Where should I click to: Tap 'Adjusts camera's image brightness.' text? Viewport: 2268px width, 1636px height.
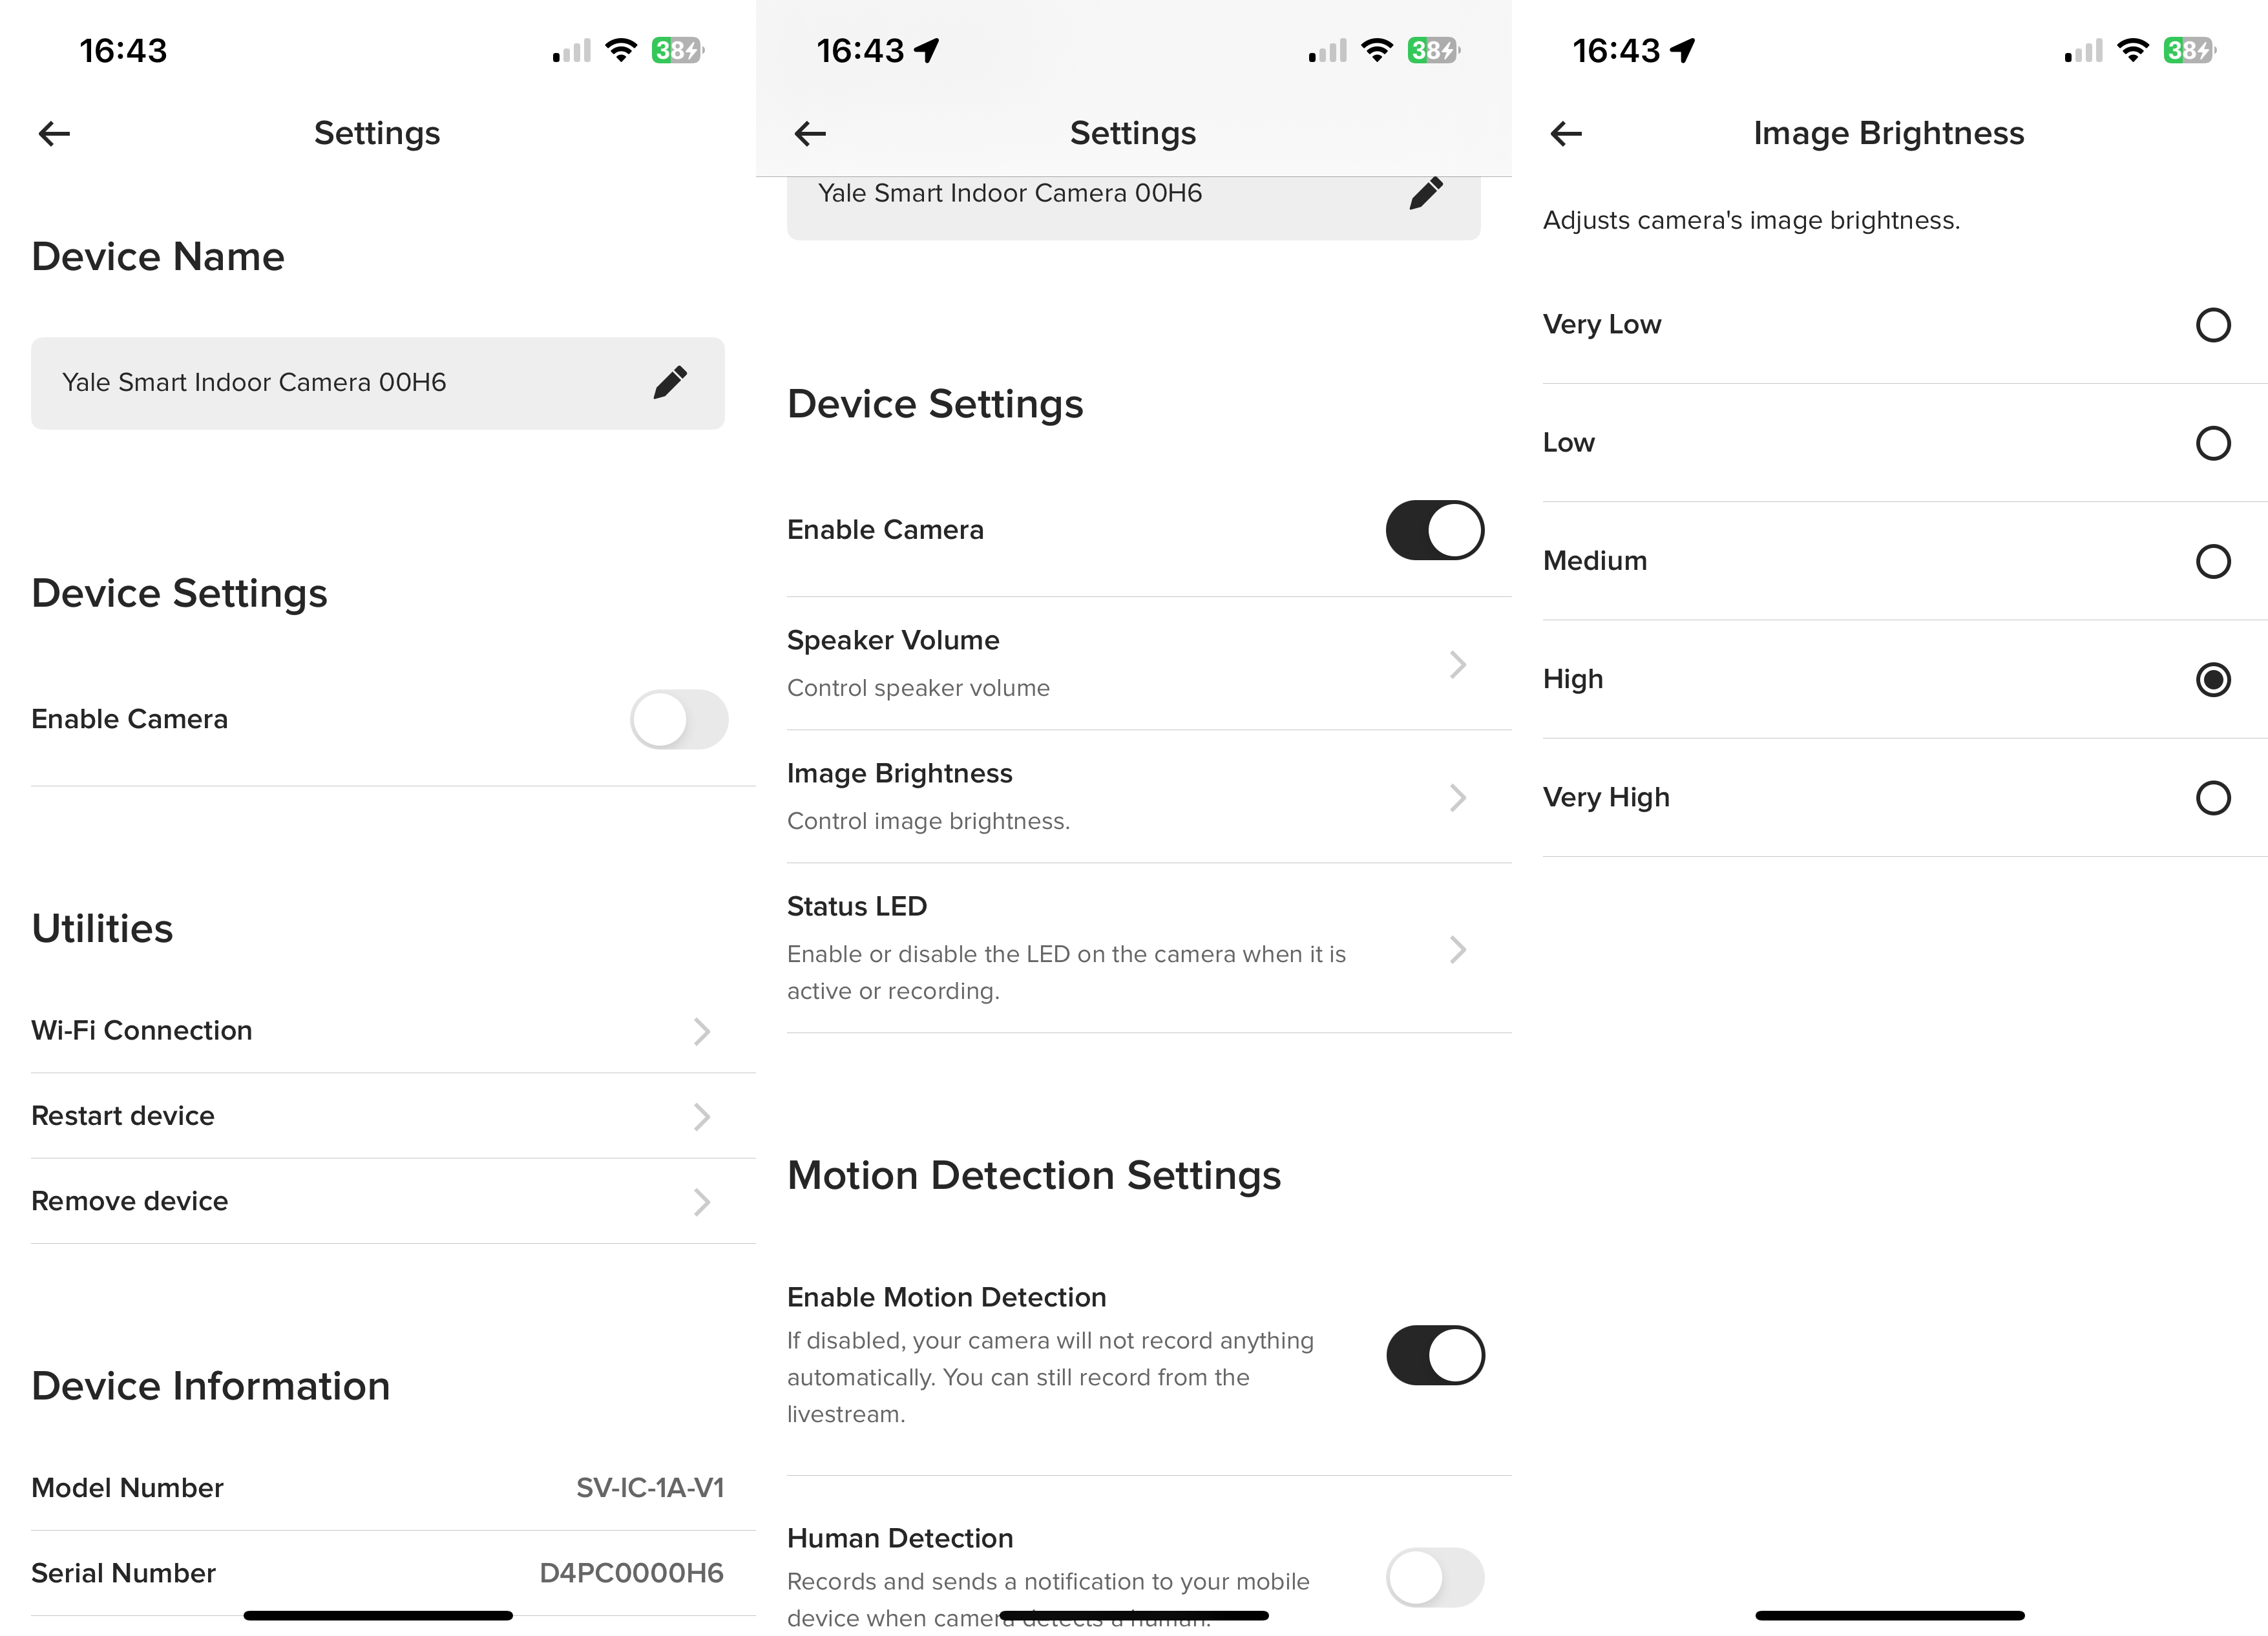click(1751, 220)
